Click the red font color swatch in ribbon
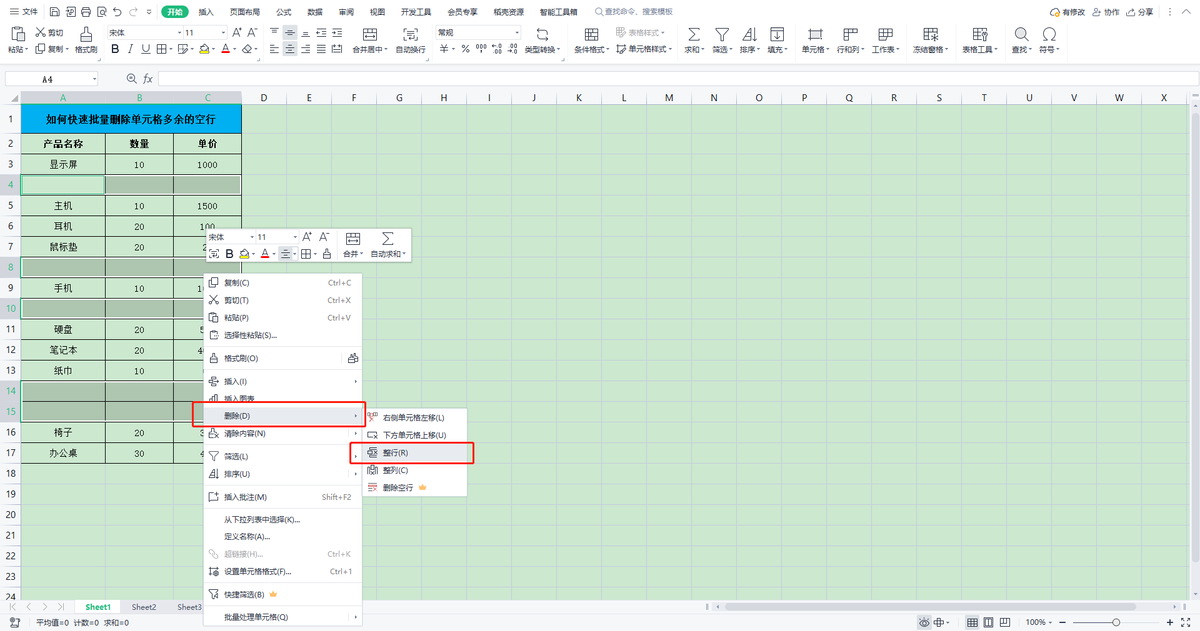1200x631 pixels. pos(226,49)
